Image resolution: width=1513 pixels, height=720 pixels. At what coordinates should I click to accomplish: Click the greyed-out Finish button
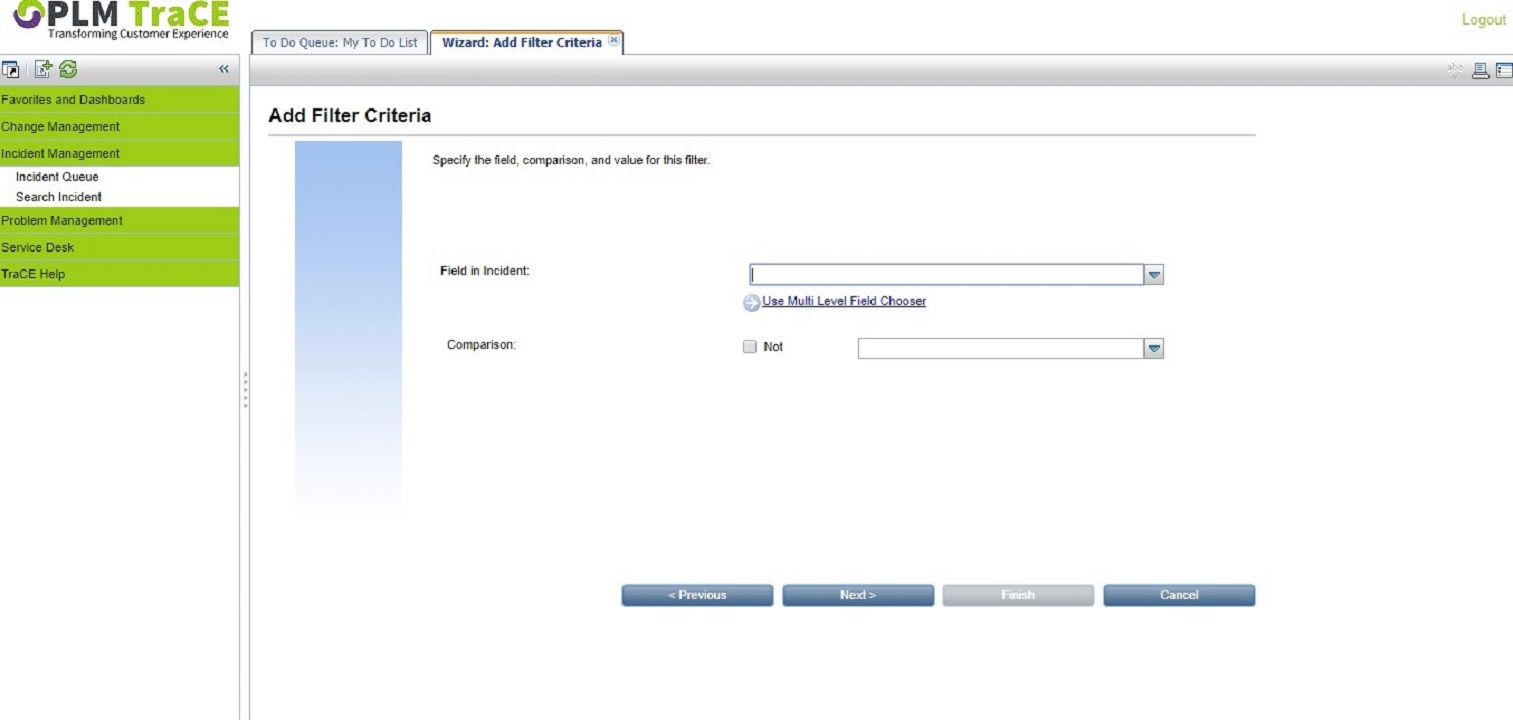click(1018, 595)
